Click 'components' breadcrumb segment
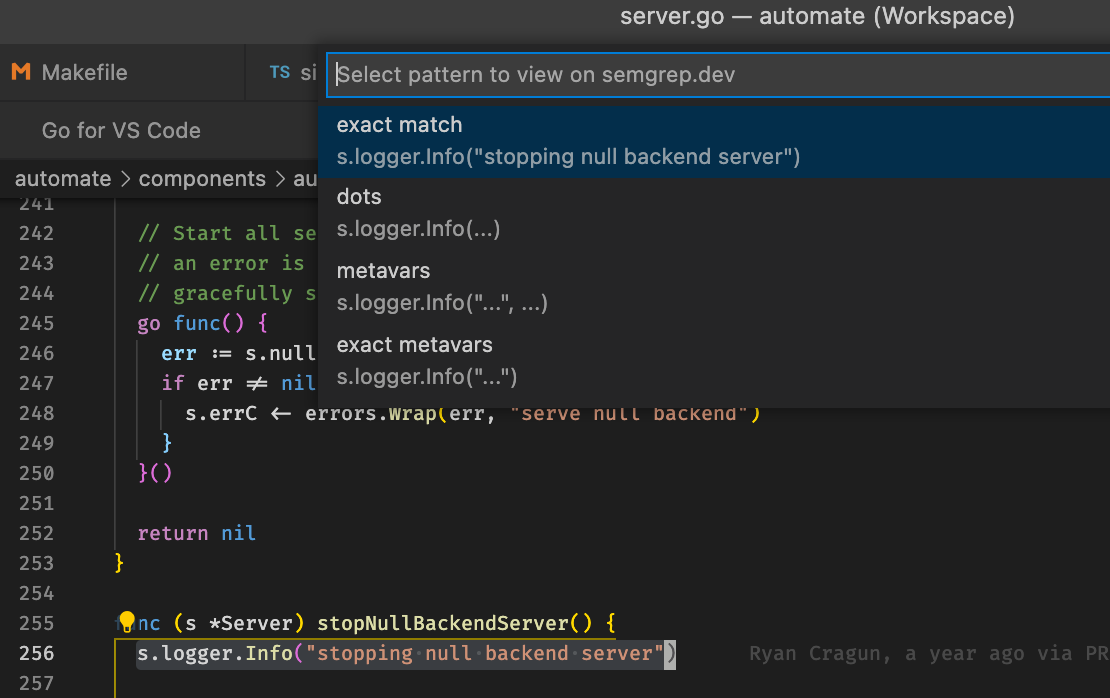 [202, 178]
